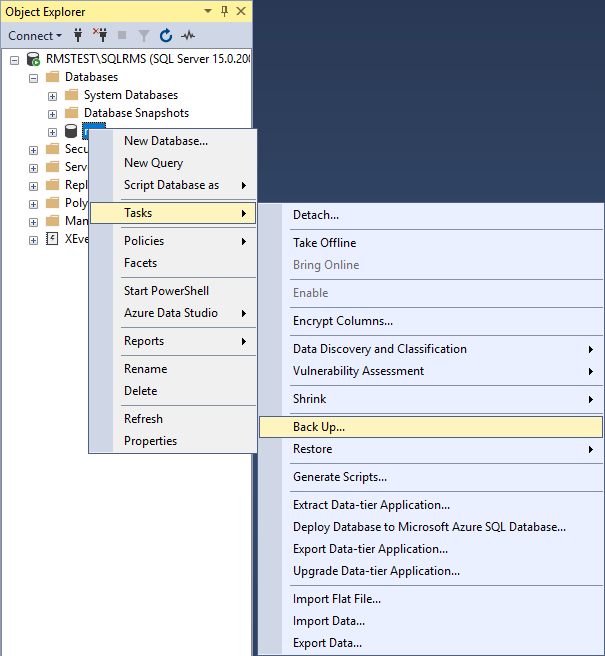Image resolution: width=605 pixels, height=656 pixels.
Task: Click the Tasks menu entry
Action: click(173, 213)
